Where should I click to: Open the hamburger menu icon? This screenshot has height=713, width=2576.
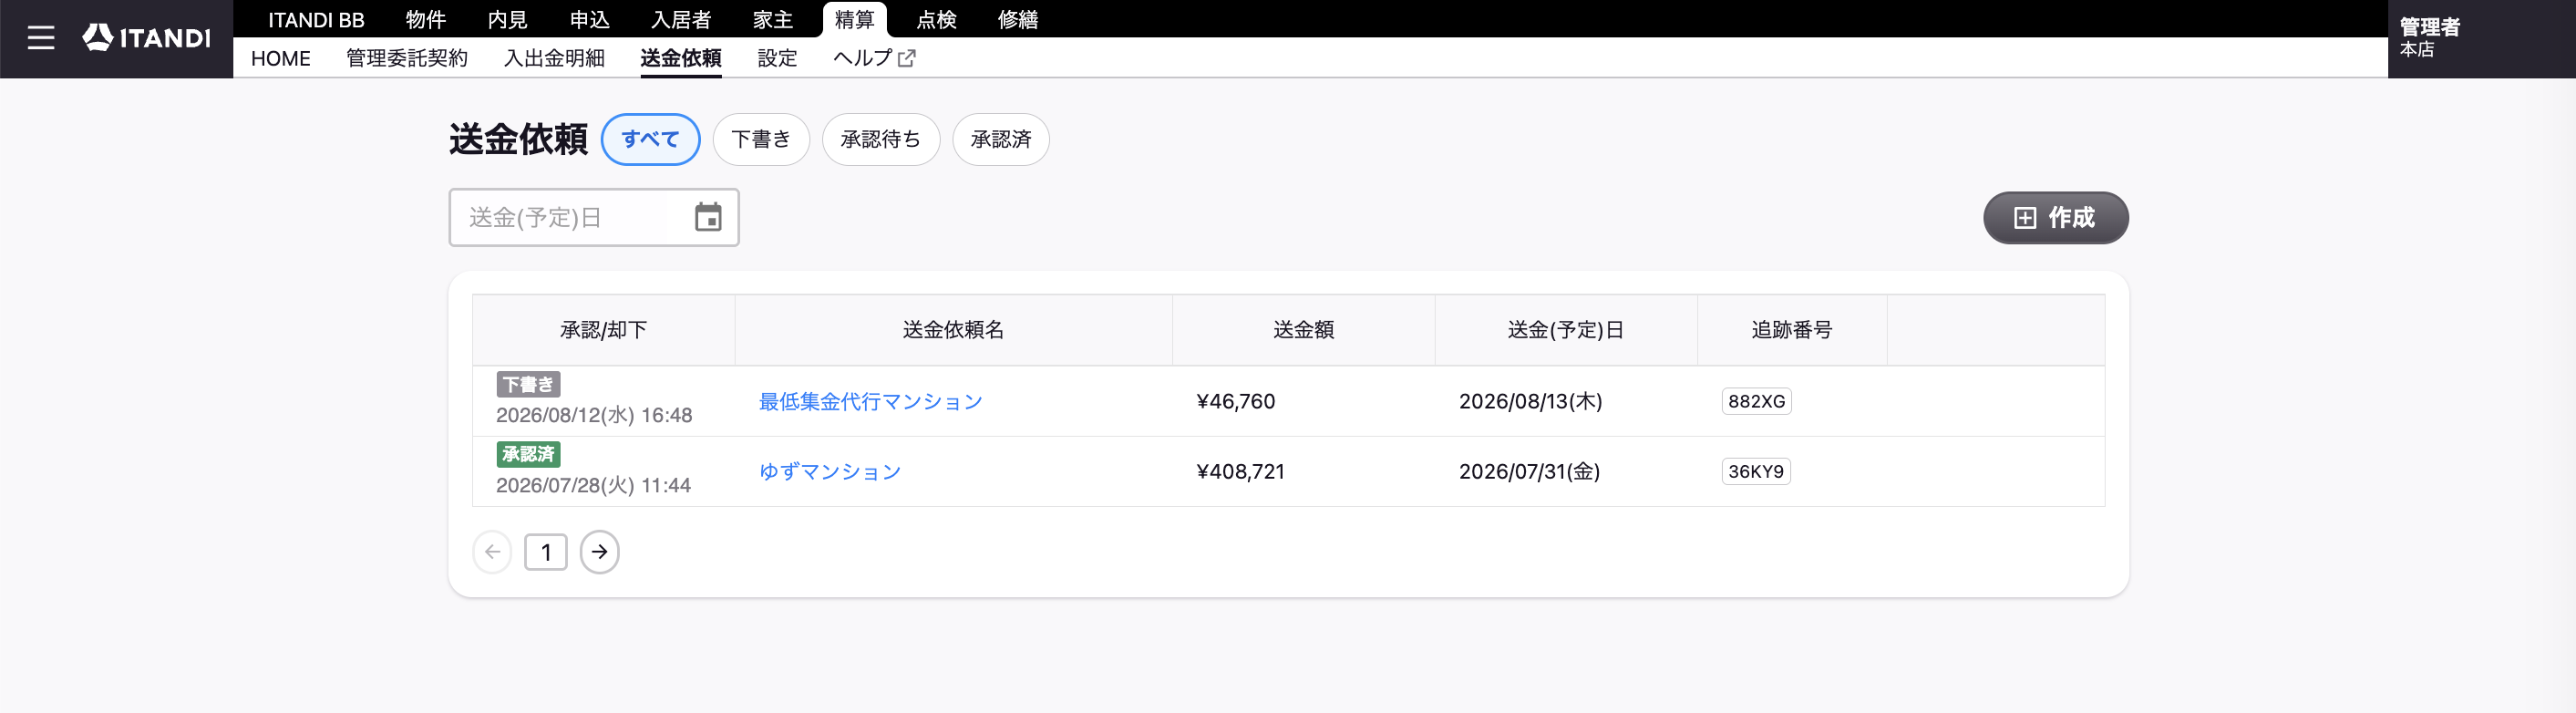[x=41, y=38]
